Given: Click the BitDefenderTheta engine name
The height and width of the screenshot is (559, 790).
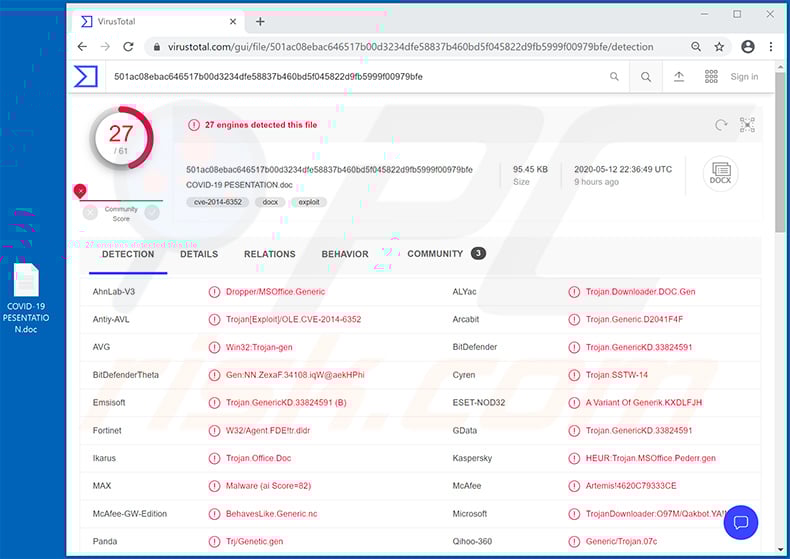Looking at the screenshot, I should [125, 375].
